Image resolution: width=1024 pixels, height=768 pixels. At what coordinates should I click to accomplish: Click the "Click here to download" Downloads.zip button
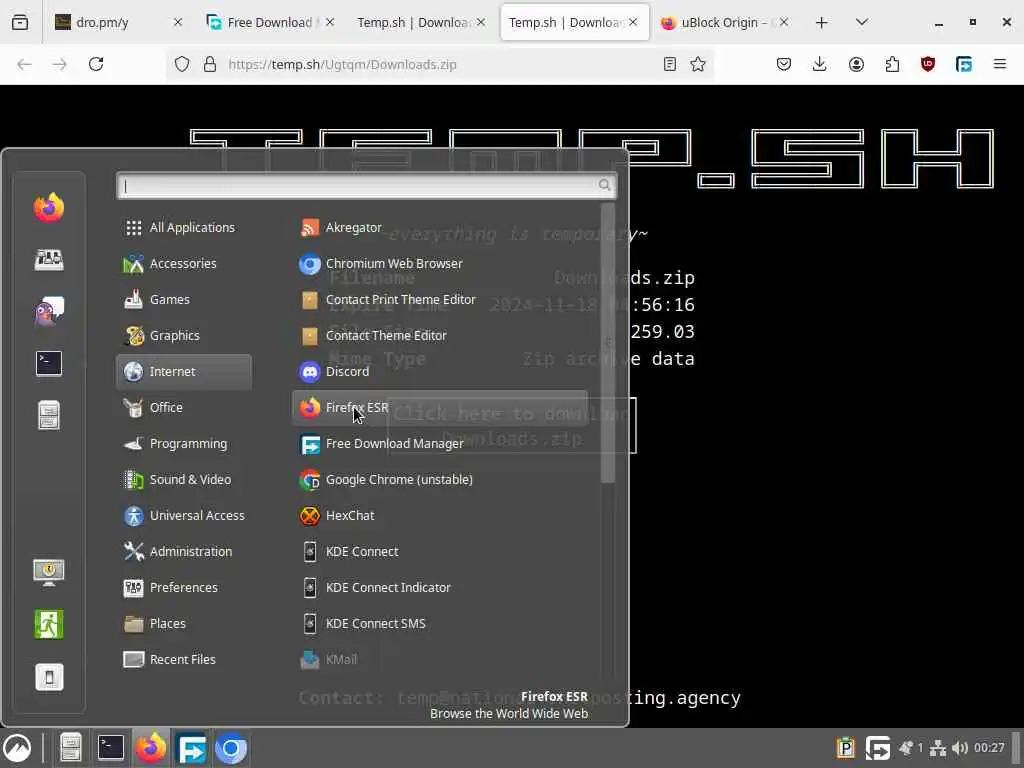coord(511,426)
